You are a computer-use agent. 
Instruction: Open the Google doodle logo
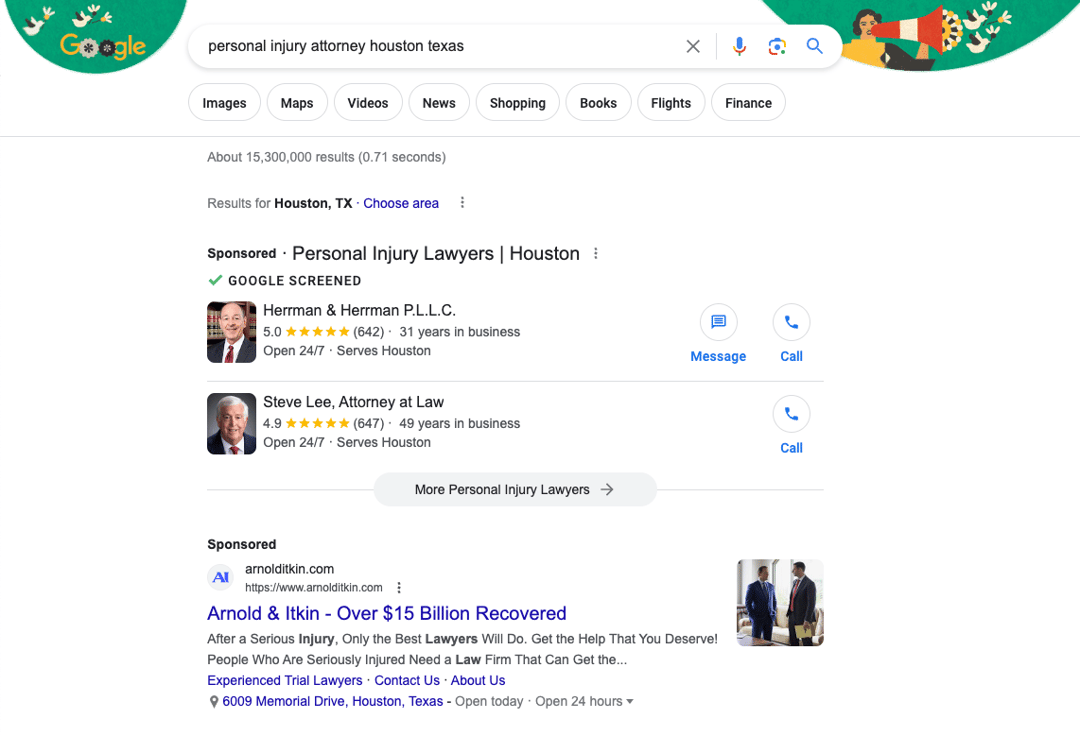(103, 45)
